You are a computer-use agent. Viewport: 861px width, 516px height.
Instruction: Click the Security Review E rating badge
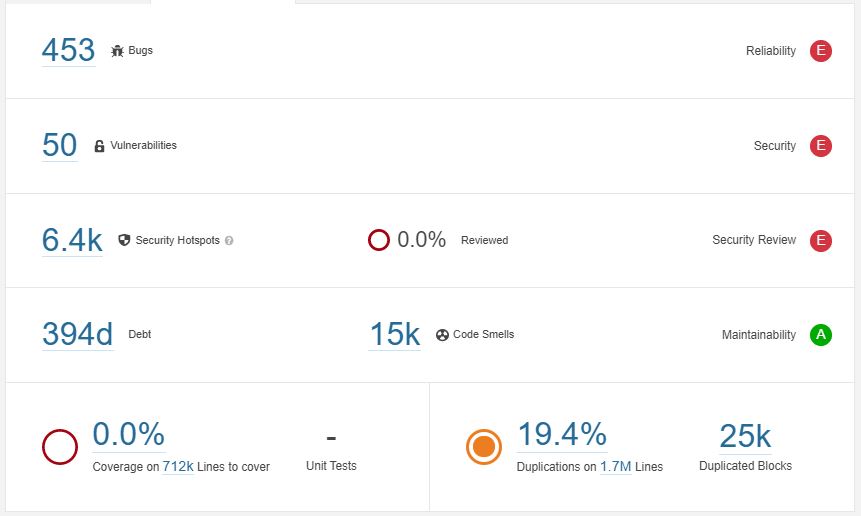pyautogui.click(x=821, y=240)
